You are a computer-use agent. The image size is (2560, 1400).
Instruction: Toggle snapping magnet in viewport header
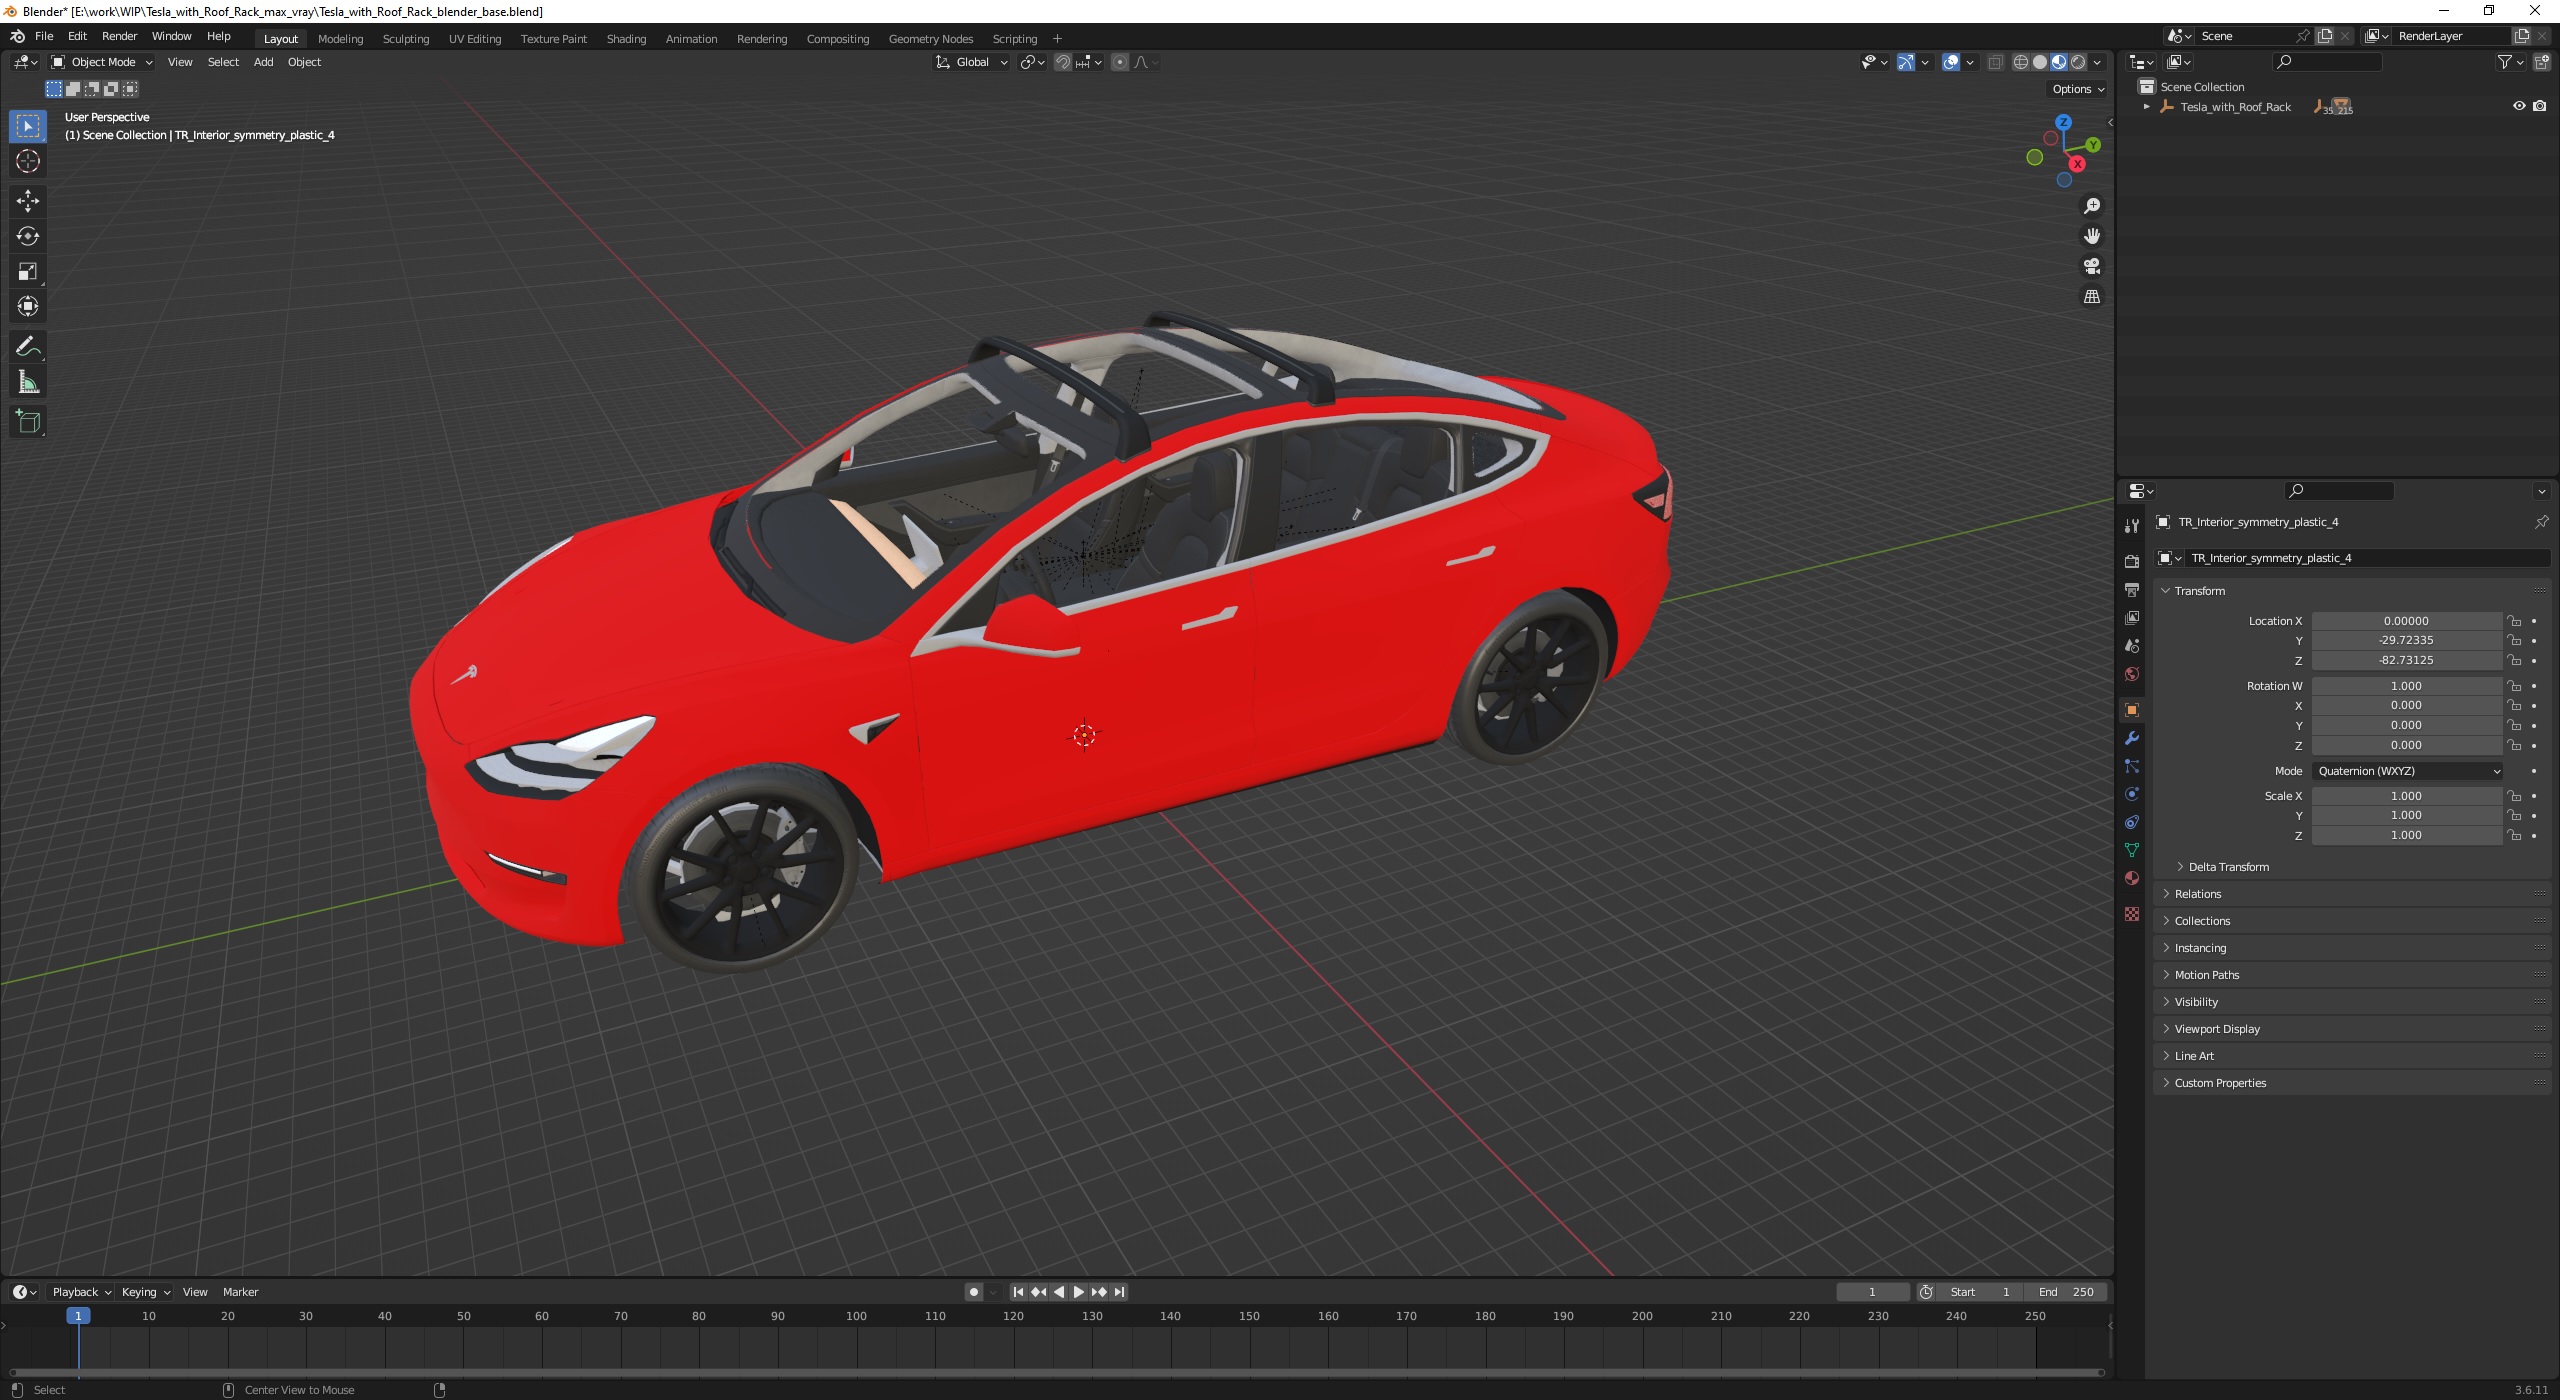(x=1063, y=62)
